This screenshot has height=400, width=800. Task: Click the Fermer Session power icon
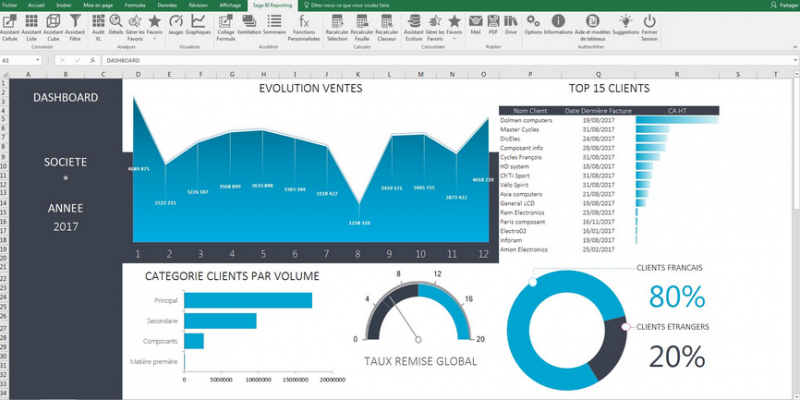pyautogui.click(x=649, y=25)
